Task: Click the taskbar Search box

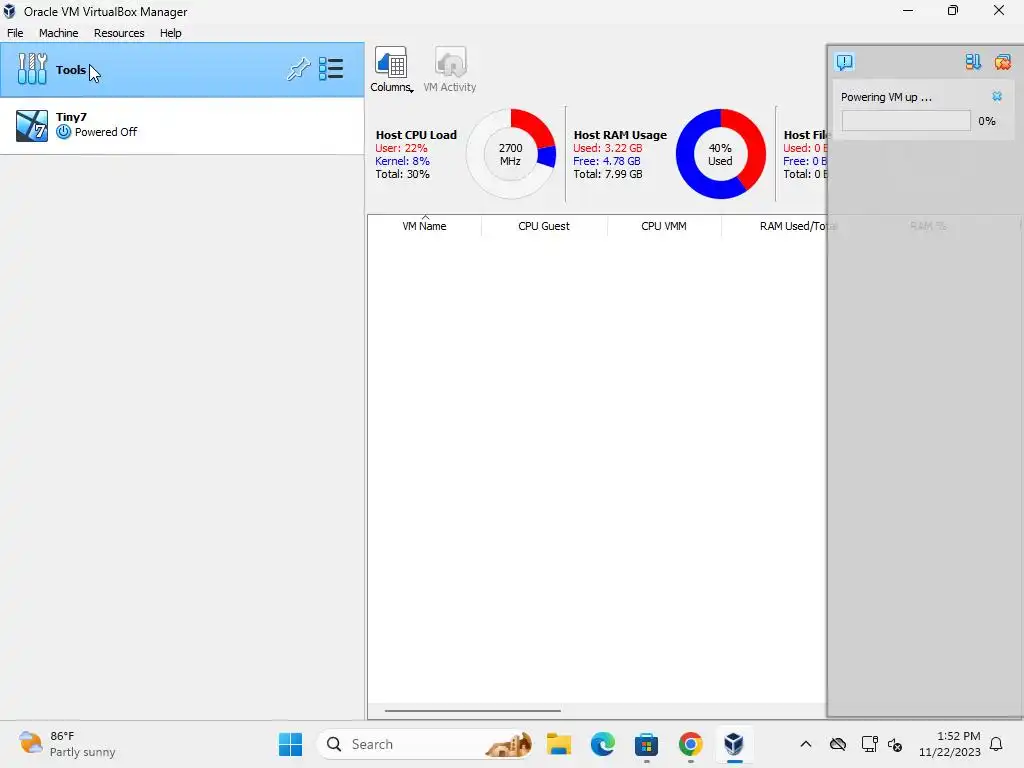Action: point(426,744)
